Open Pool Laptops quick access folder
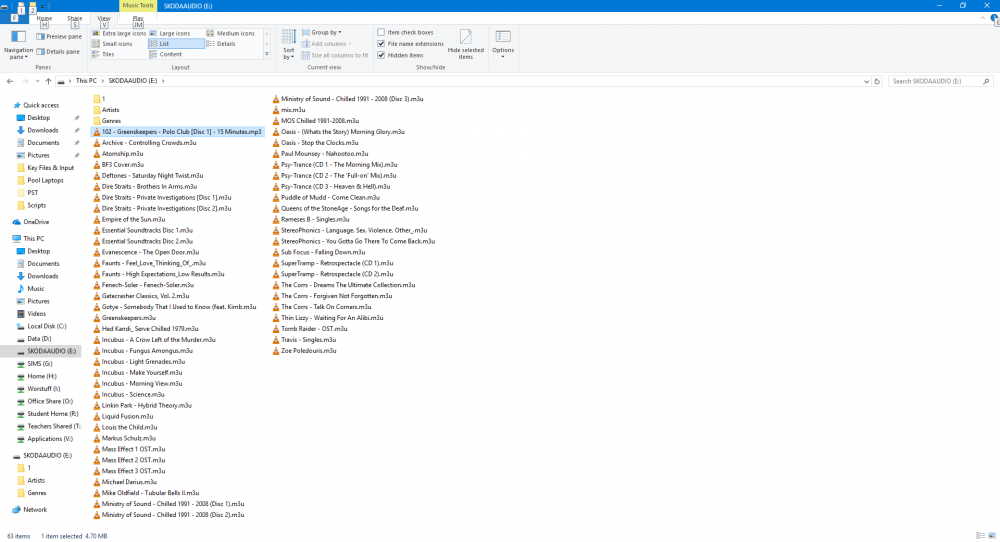Viewport: 1000px width, 542px height. tap(45, 180)
